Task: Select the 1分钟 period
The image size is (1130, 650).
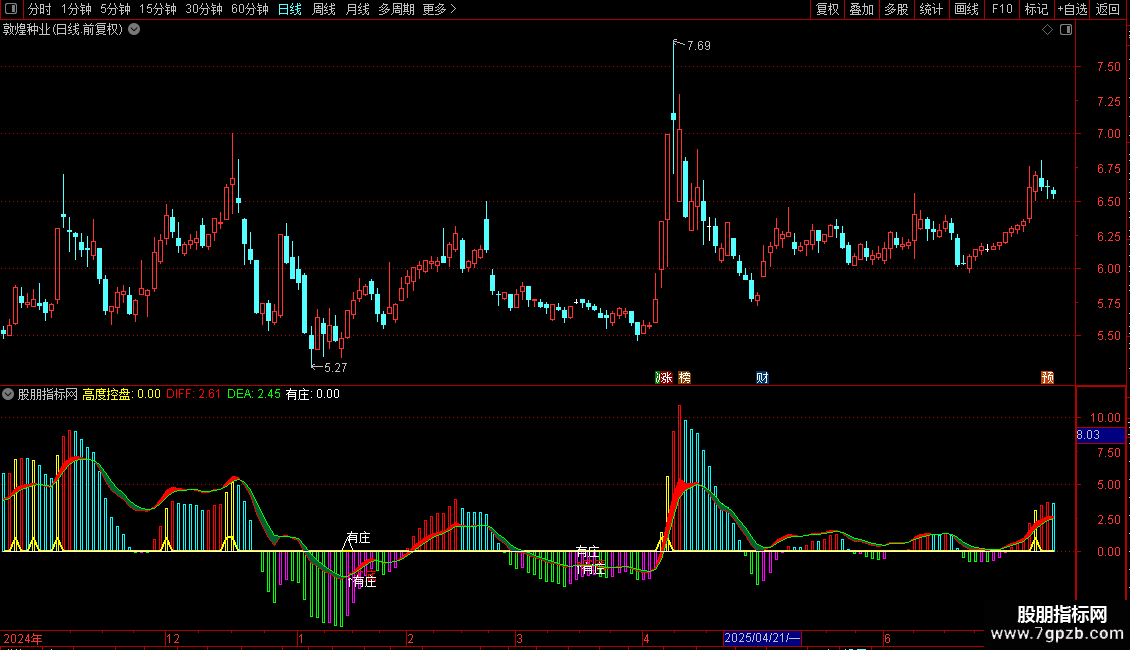Action: click(x=76, y=9)
